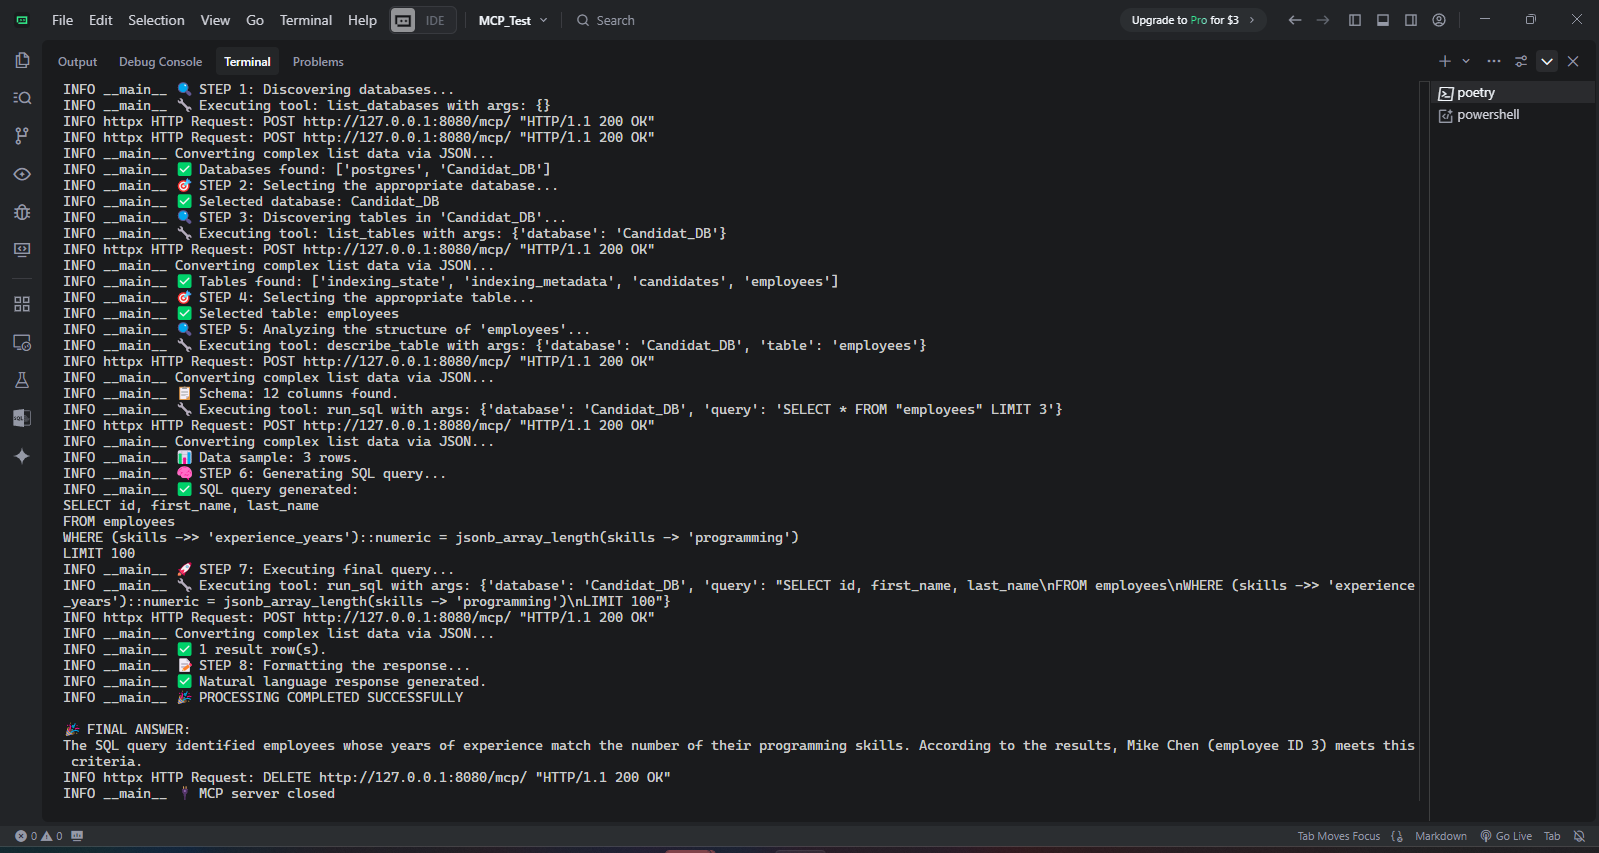Open the Testing flask icon

pos(22,380)
